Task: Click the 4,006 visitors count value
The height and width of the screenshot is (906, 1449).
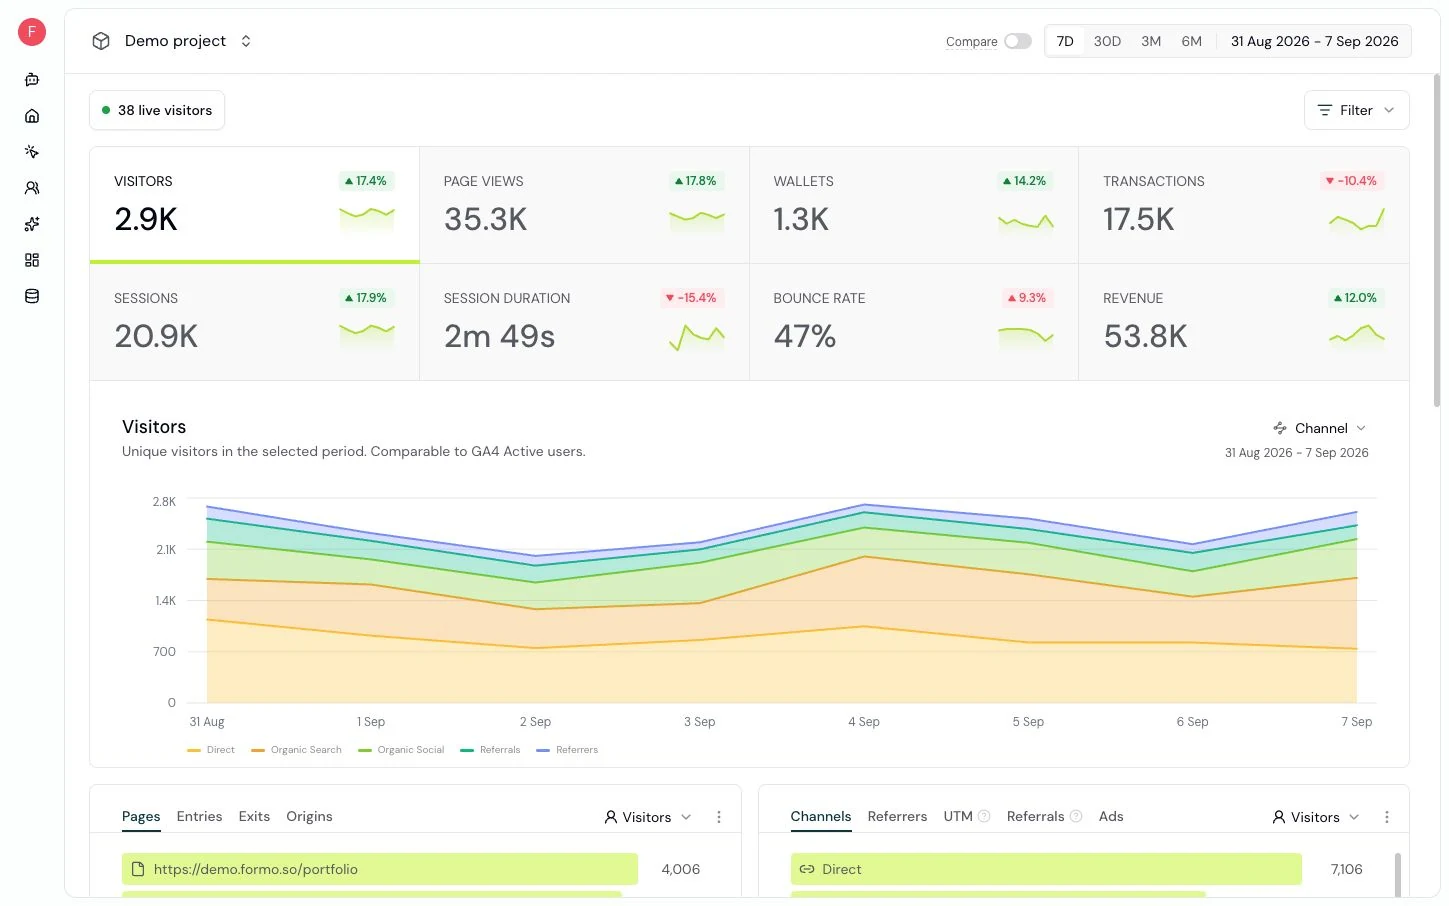Action: point(681,869)
